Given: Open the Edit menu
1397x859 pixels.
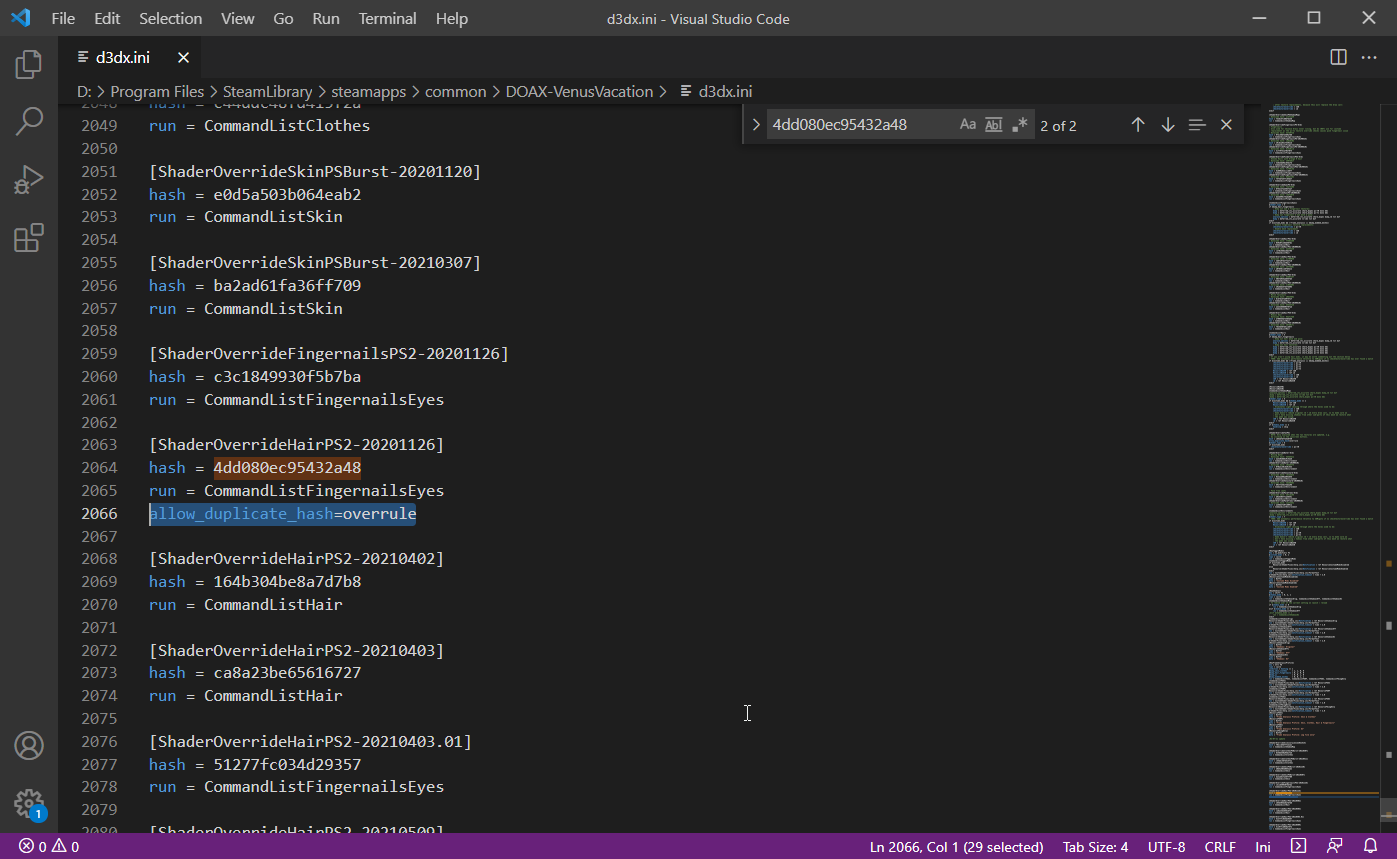Looking at the screenshot, I should click(x=107, y=18).
